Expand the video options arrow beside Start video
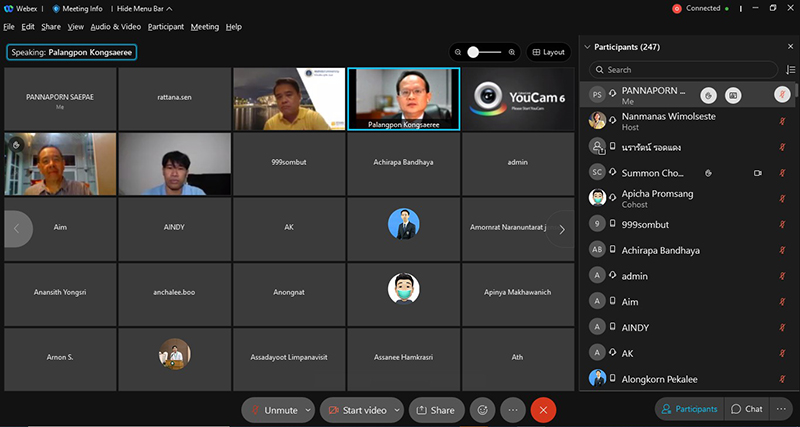Viewport: 800px width, 427px height. coord(397,410)
